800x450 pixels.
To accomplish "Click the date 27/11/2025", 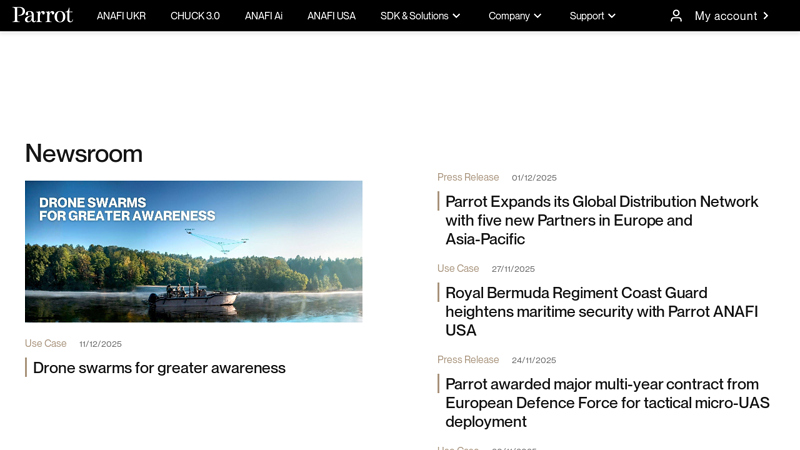I will (513, 269).
